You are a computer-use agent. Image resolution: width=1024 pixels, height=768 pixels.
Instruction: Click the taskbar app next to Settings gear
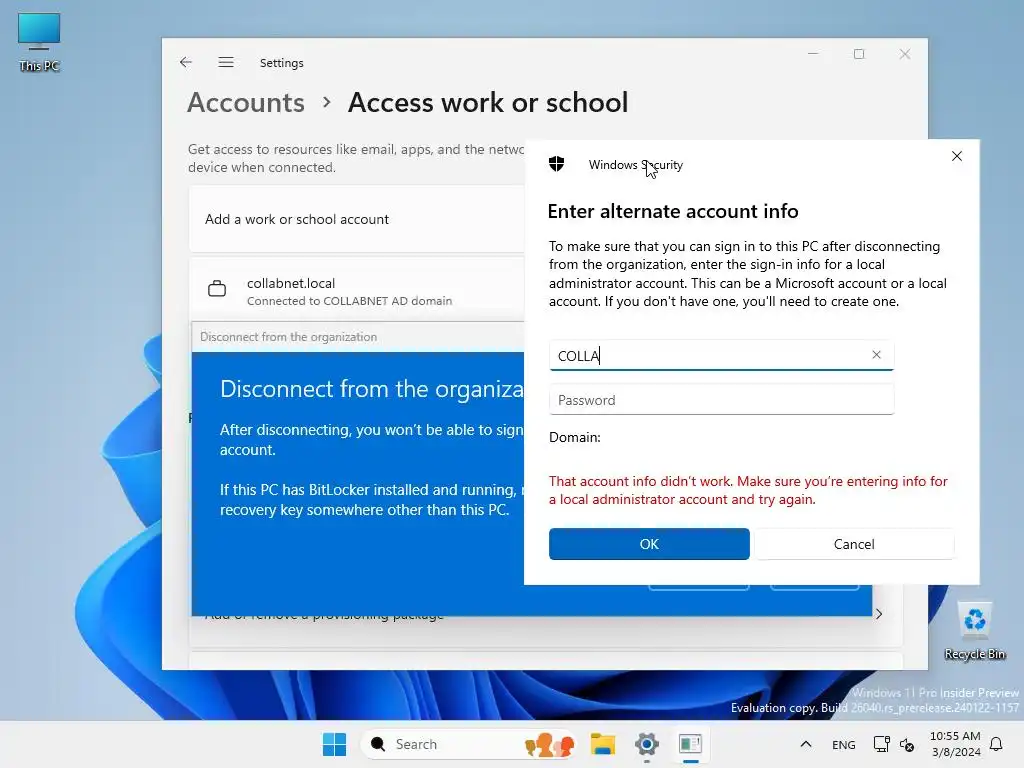click(690, 744)
